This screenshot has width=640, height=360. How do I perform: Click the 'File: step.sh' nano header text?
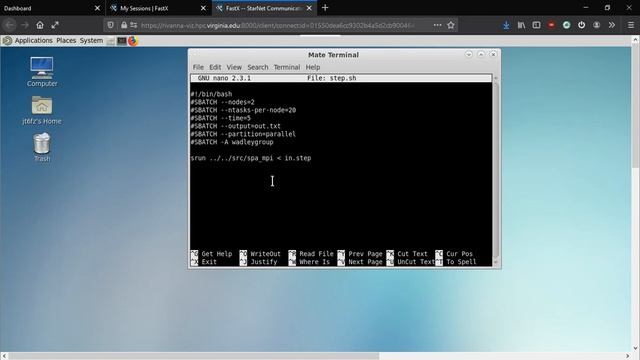(x=331, y=78)
